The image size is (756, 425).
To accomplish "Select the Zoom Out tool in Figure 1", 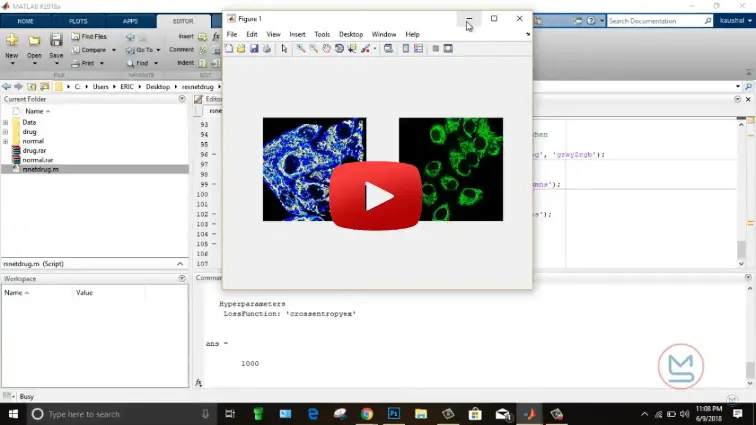I will [313, 49].
